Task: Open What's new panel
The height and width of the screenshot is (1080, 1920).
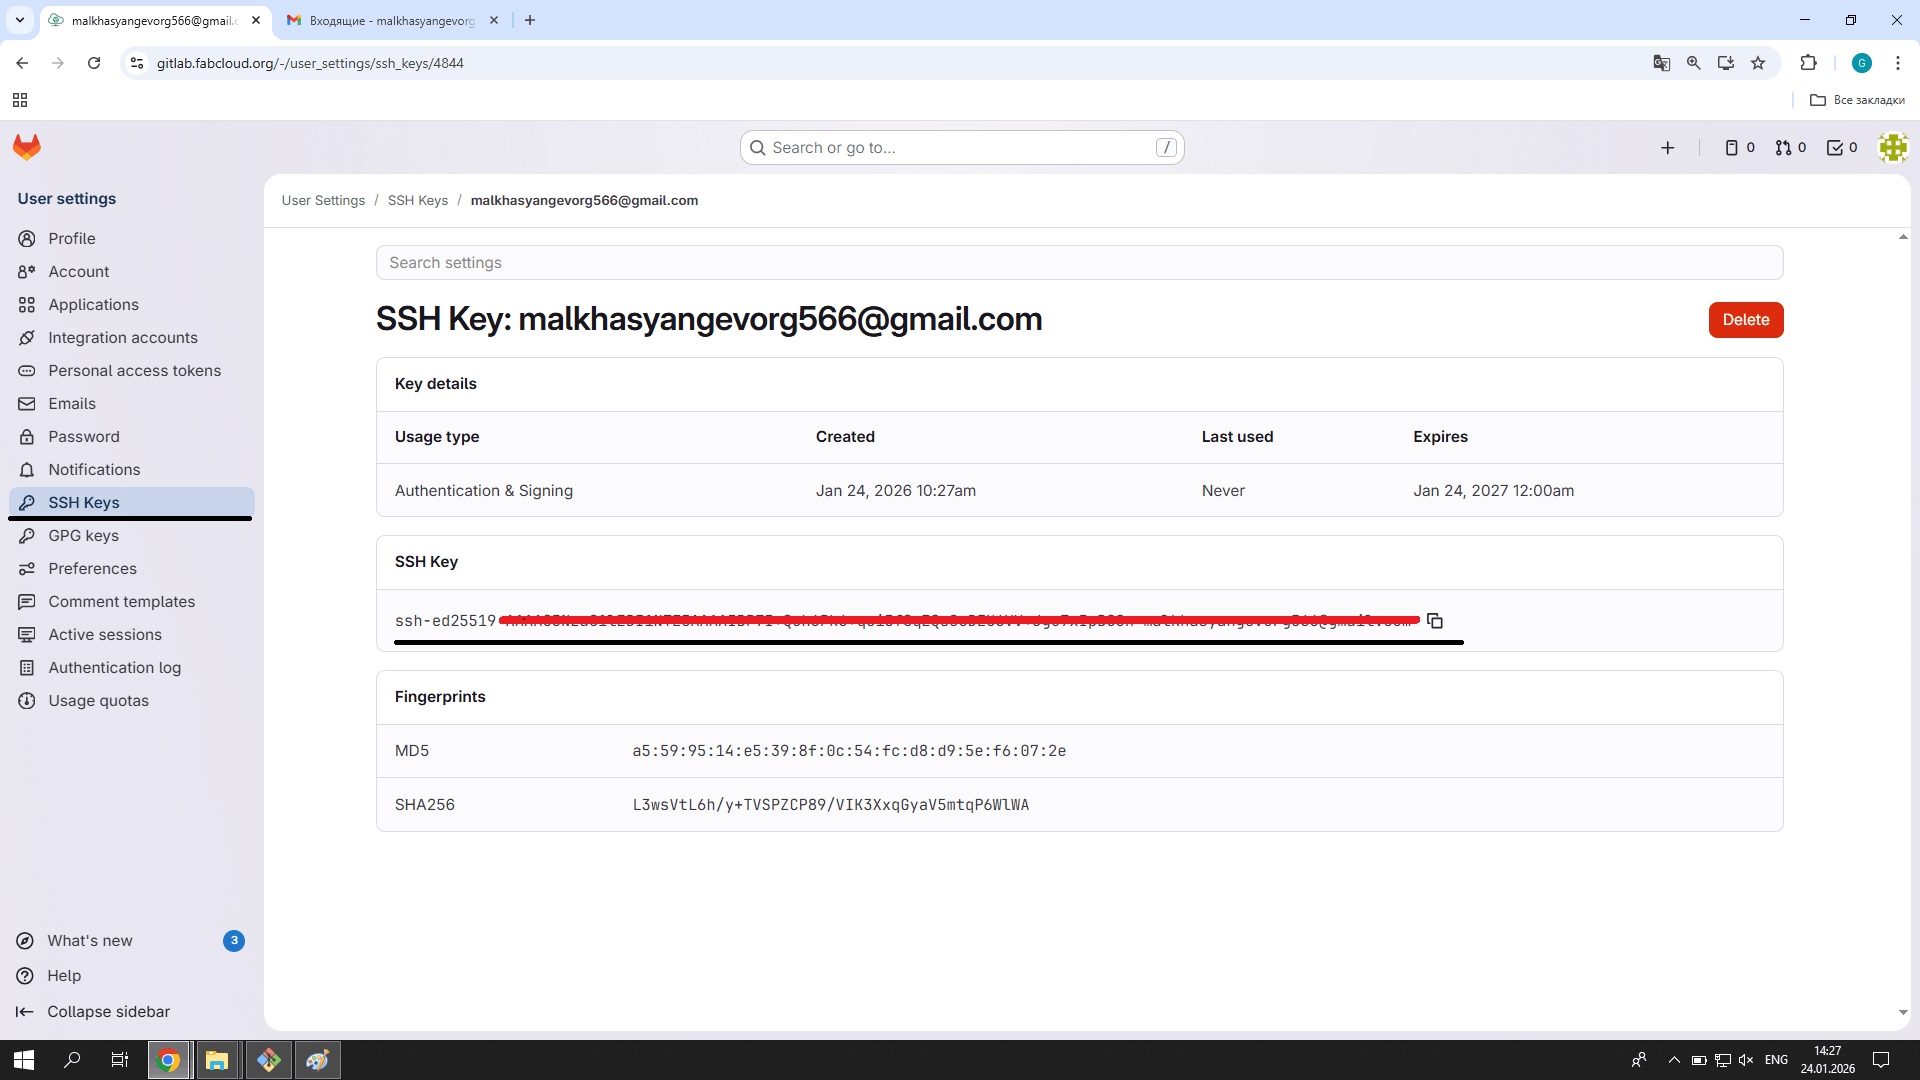Action: click(x=90, y=940)
